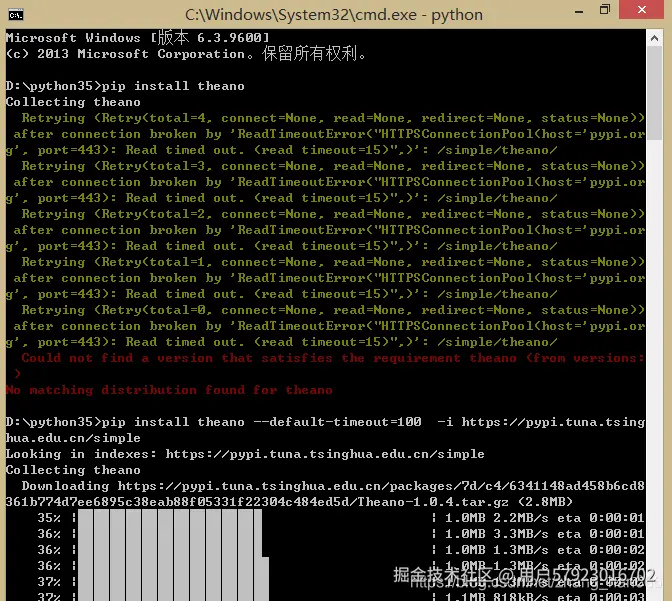The image size is (672, 601).
Task: Click 'Retrying (Retry(total=1' line
Action: 333,262
